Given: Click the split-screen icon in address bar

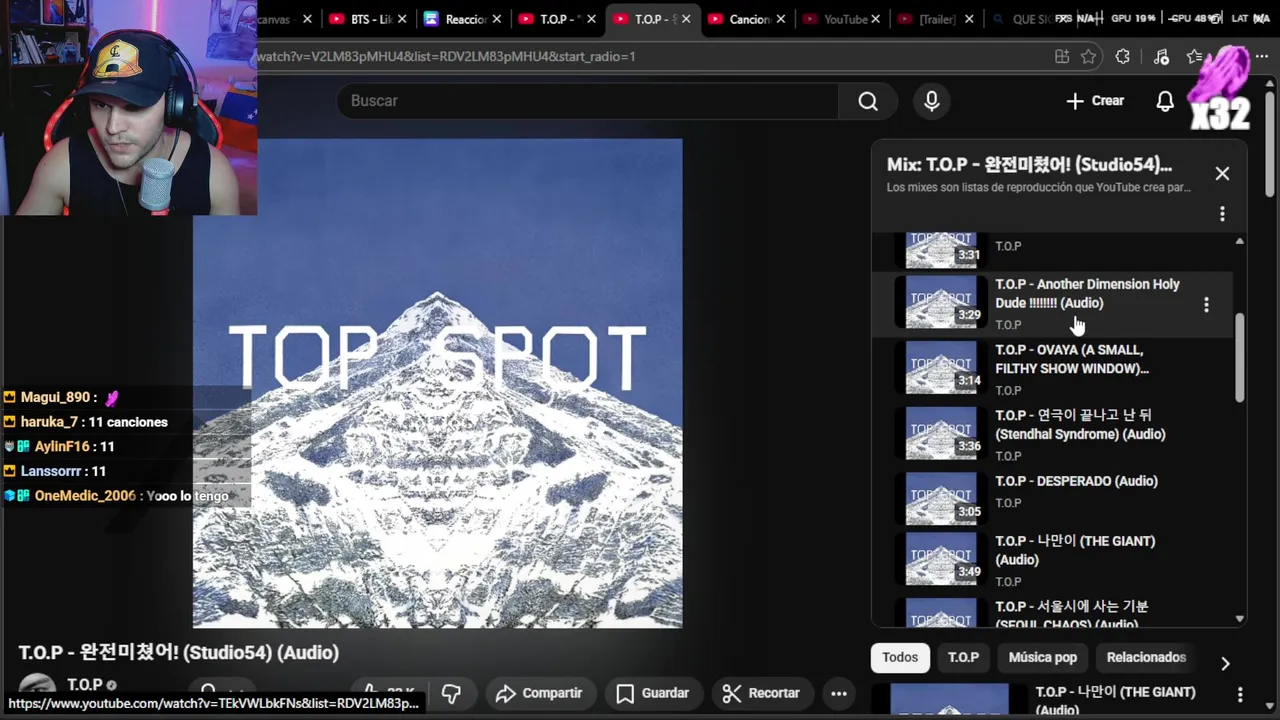Looking at the screenshot, I should pos(1062,57).
